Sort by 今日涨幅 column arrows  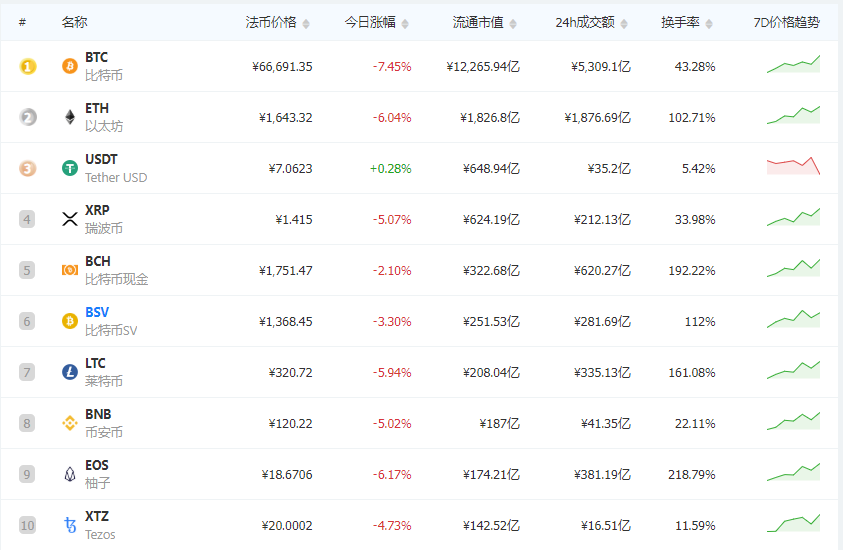pyautogui.click(x=405, y=23)
